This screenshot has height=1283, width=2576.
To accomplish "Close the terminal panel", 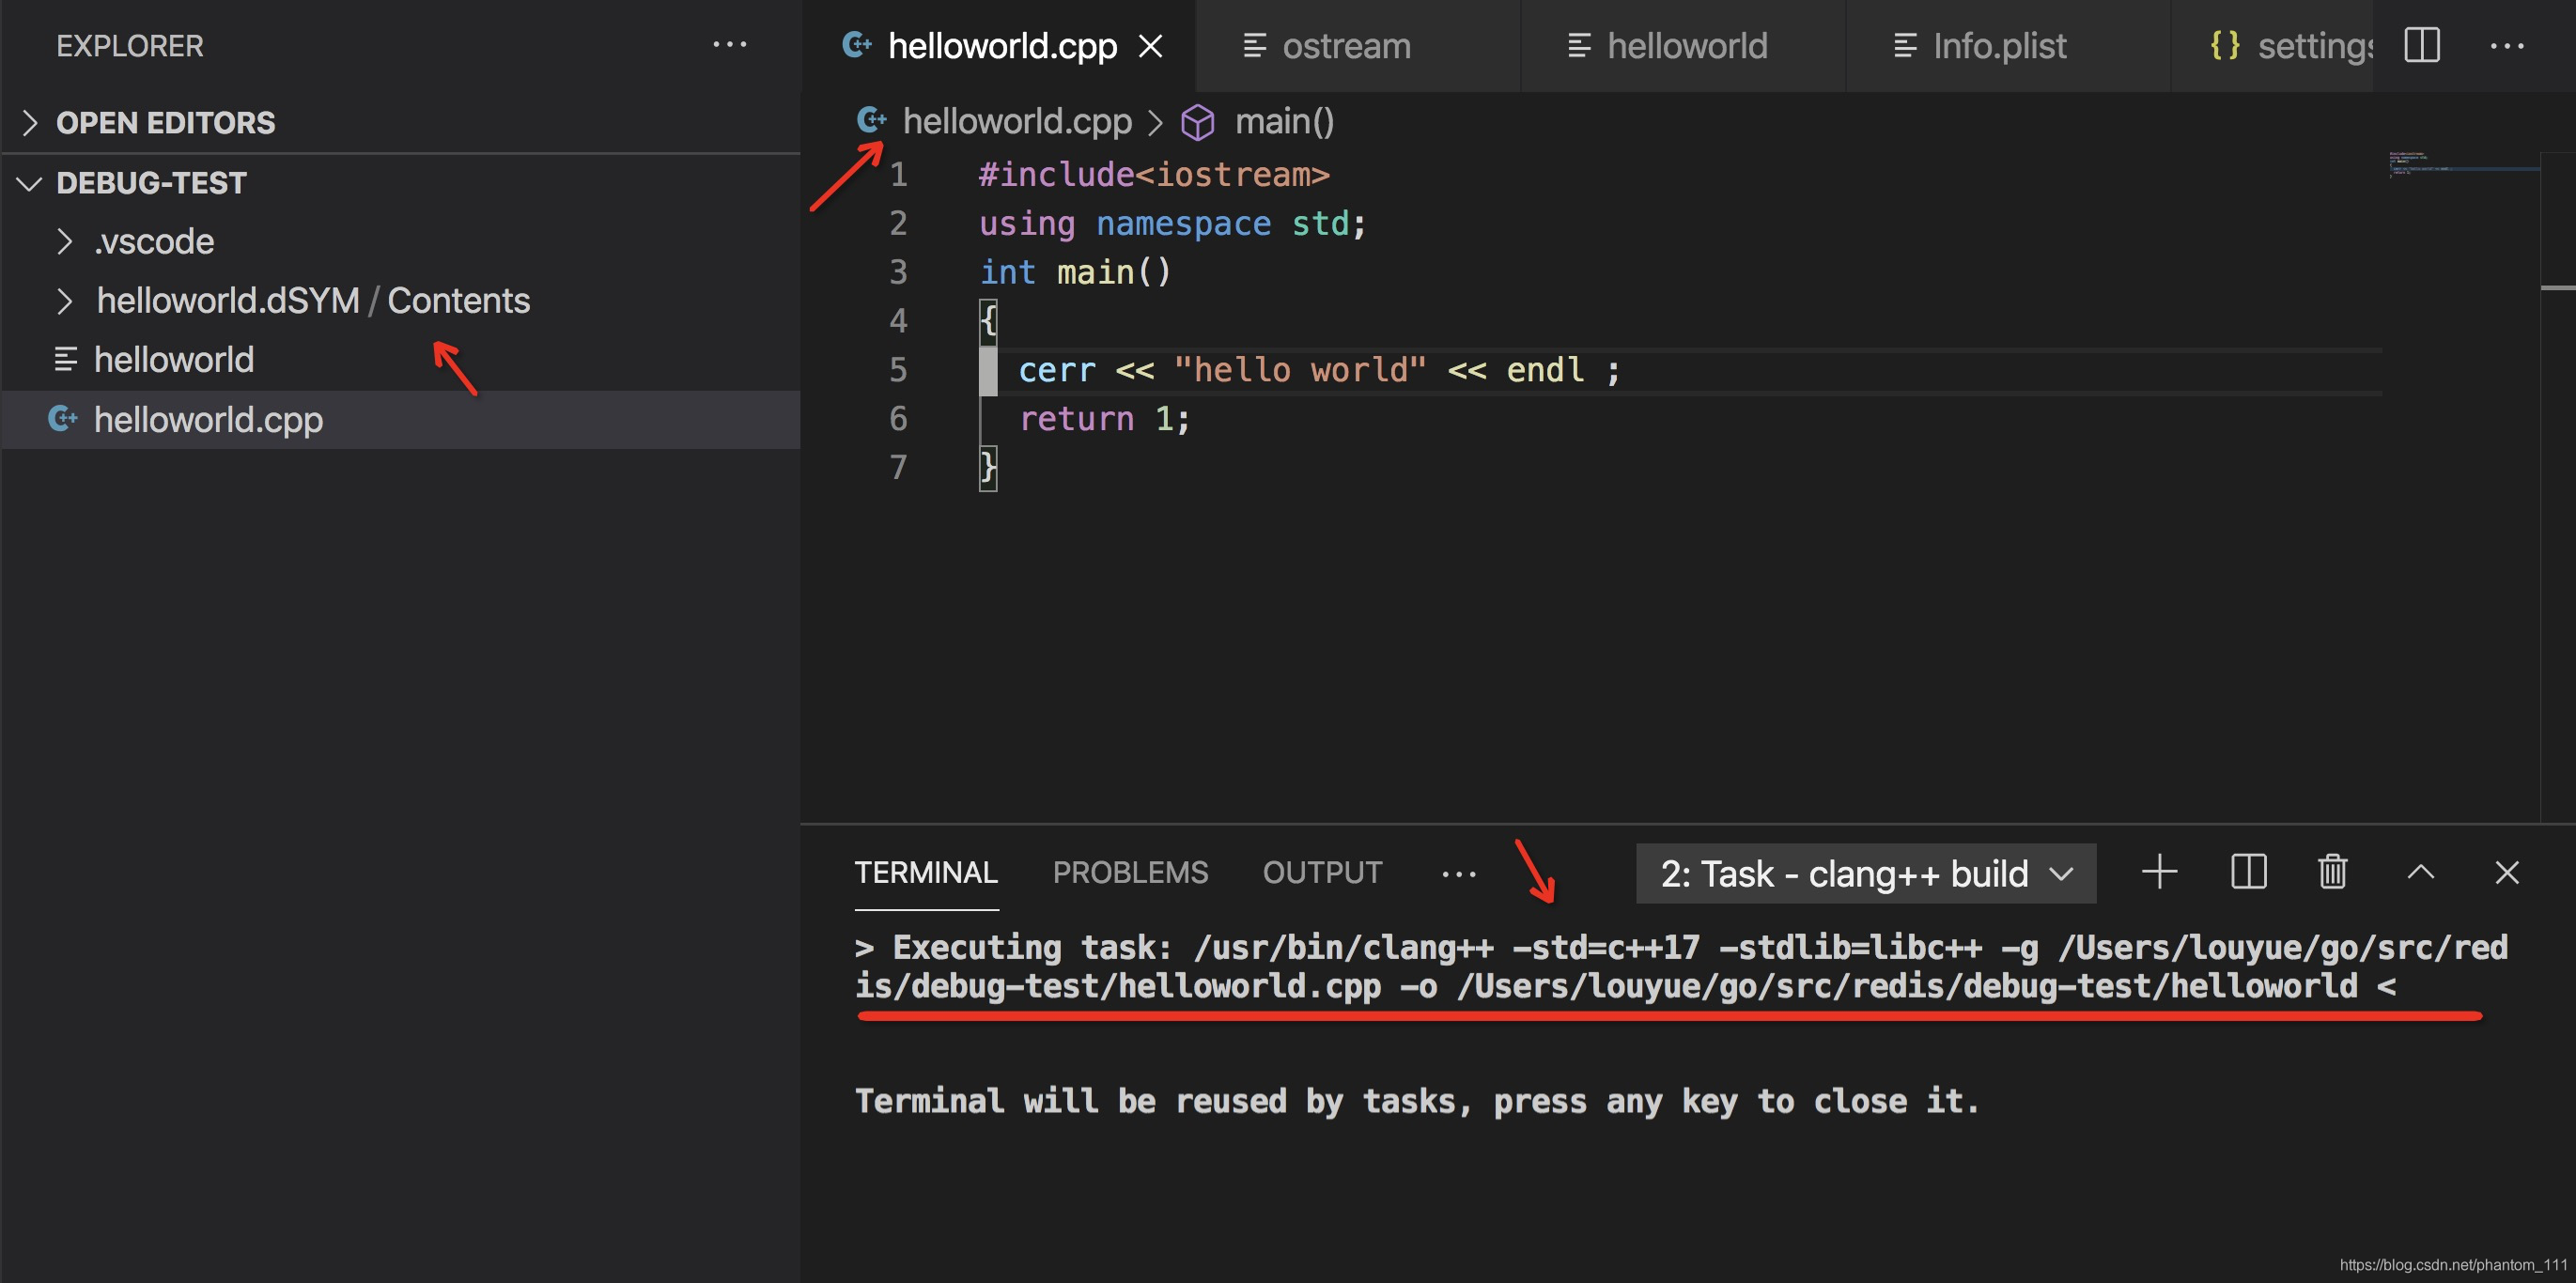I will 2506,872.
